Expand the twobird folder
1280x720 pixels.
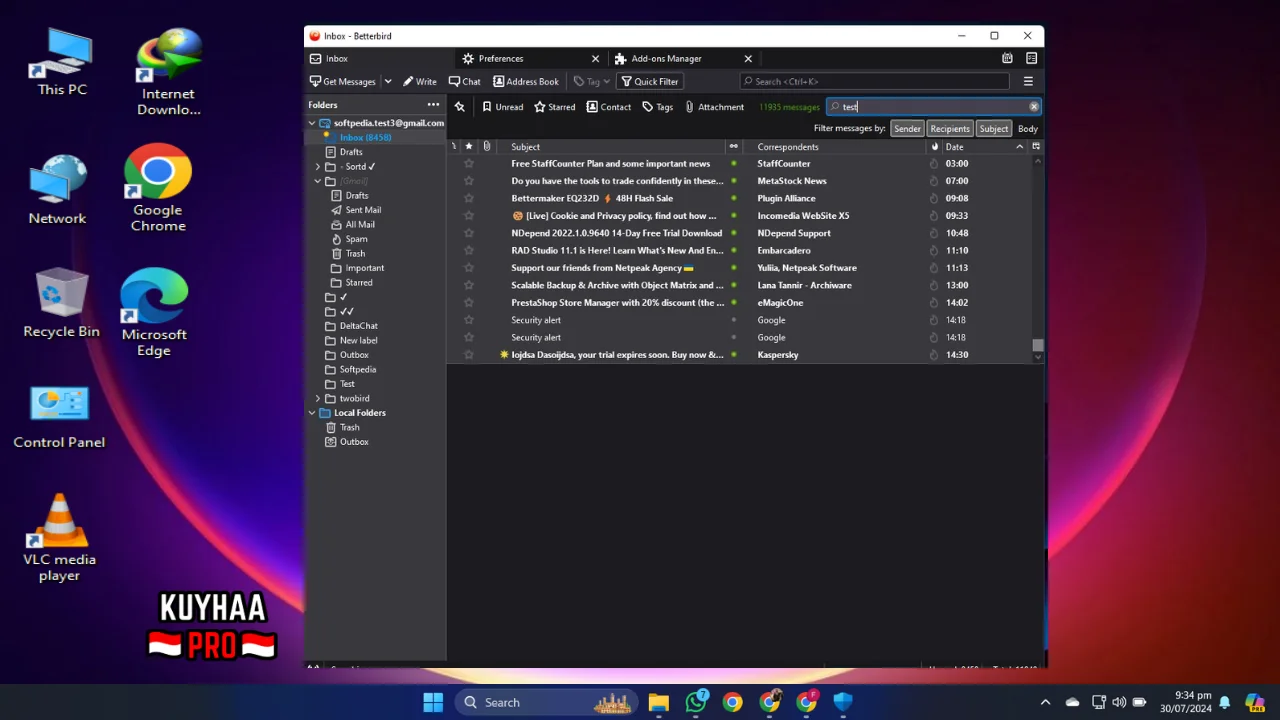318,399
